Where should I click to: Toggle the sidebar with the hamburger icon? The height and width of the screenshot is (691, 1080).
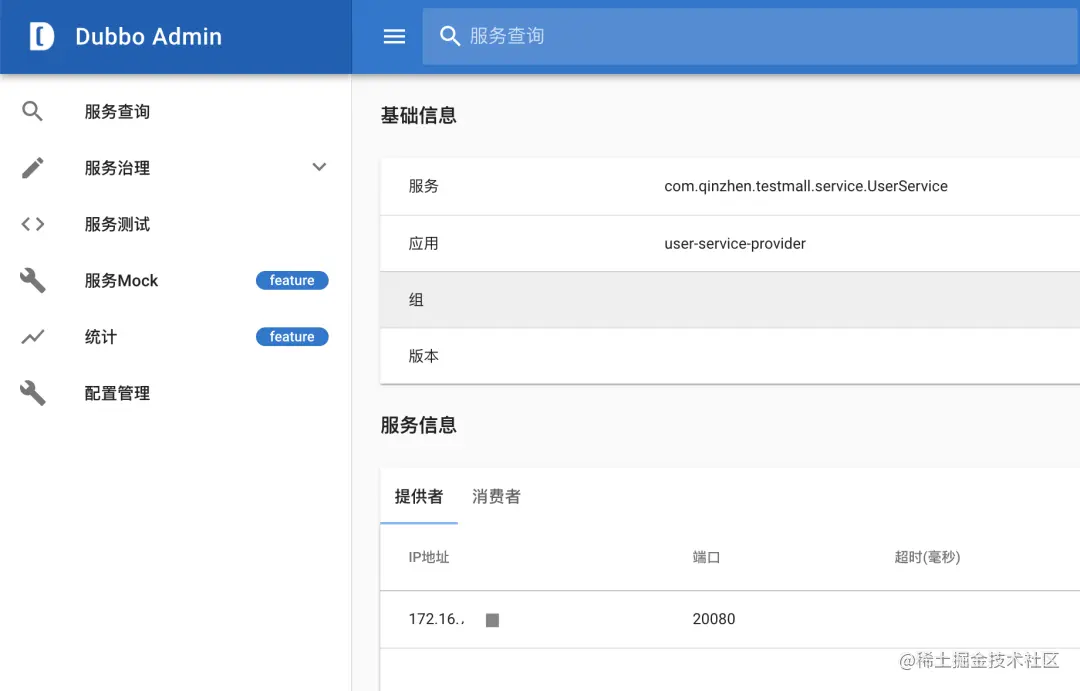point(393,36)
